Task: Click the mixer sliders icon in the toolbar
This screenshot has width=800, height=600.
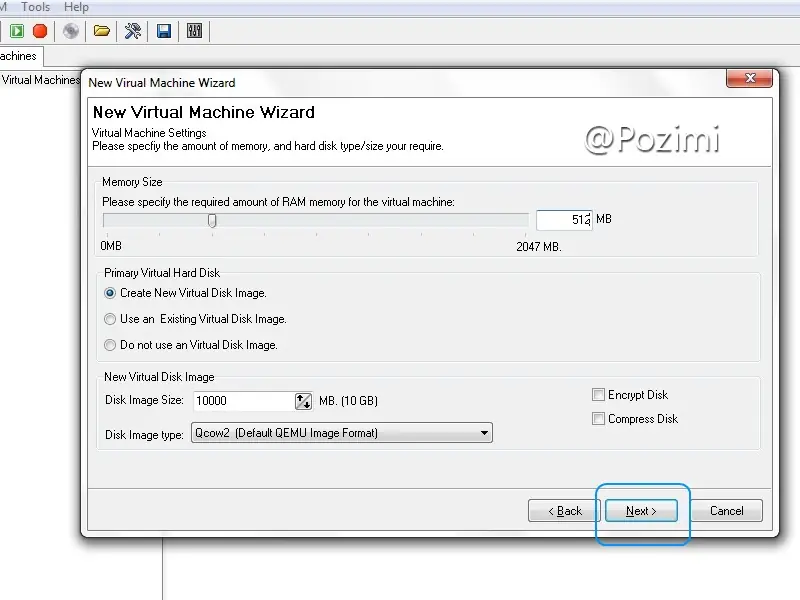Action: (x=194, y=31)
